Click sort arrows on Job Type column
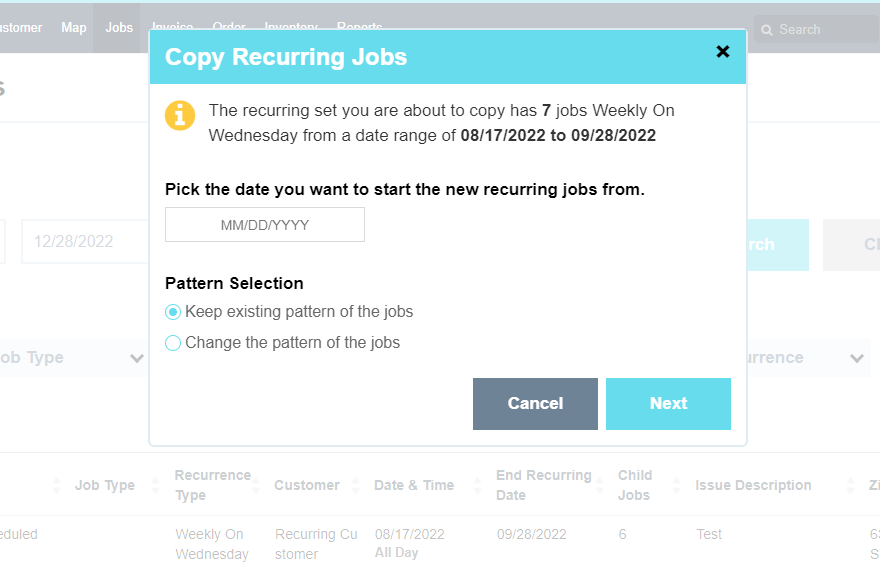Screen dimensions: 880x566 [155, 486]
